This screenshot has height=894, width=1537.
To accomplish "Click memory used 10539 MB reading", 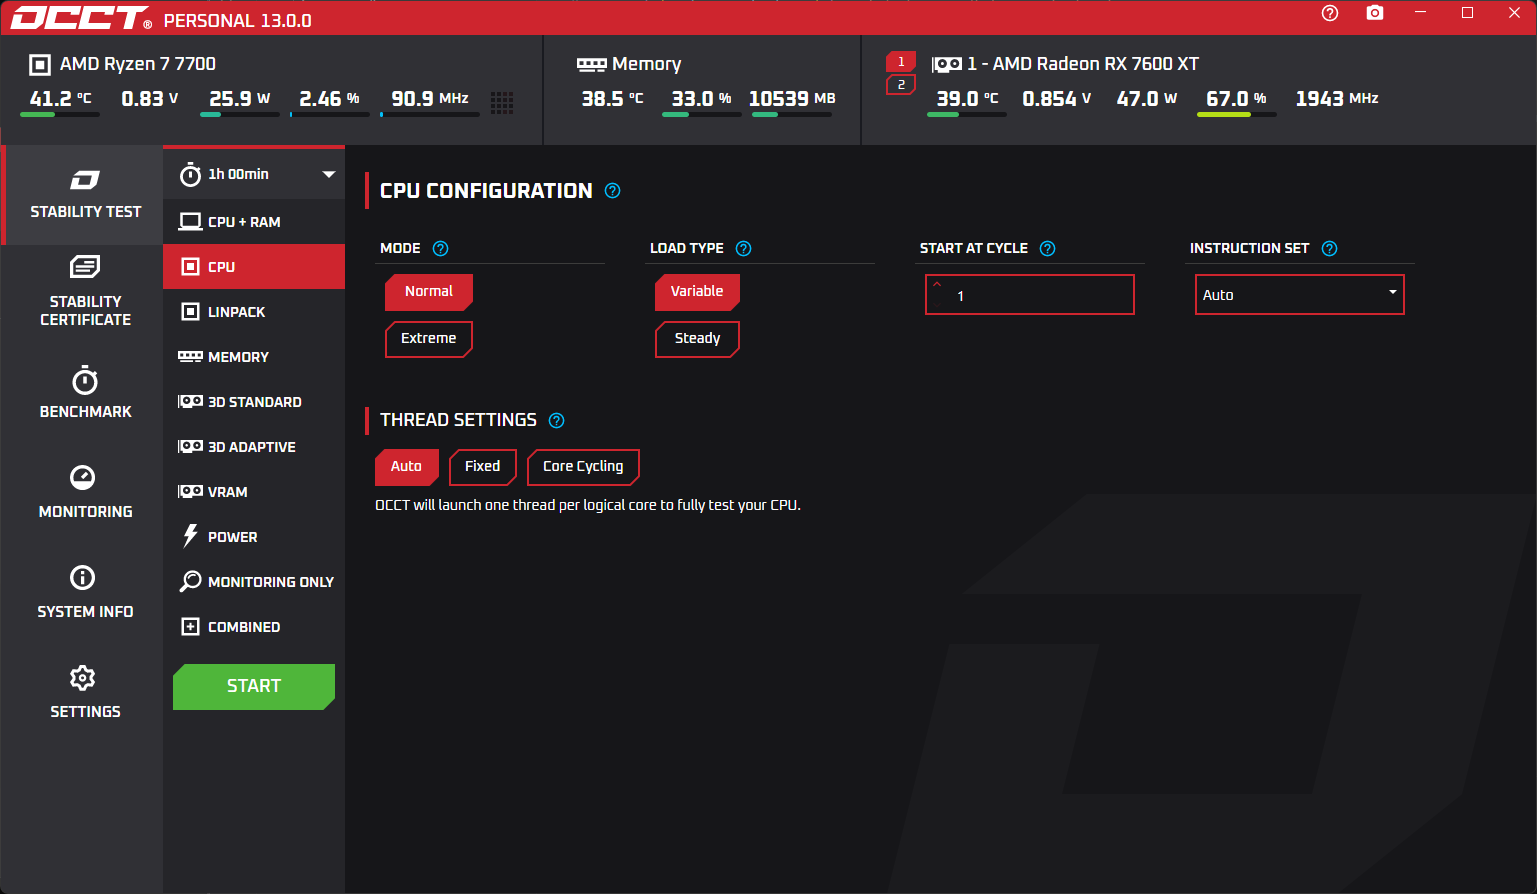I will pyautogui.click(x=792, y=99).
